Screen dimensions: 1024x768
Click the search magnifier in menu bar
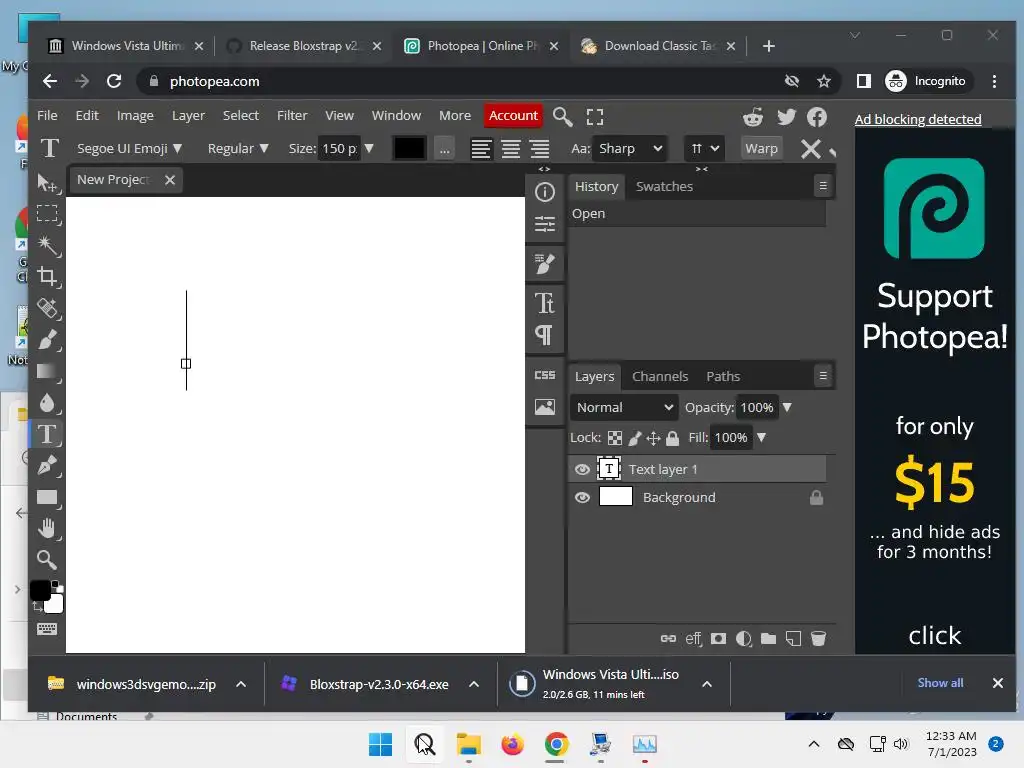coord(562,117)
